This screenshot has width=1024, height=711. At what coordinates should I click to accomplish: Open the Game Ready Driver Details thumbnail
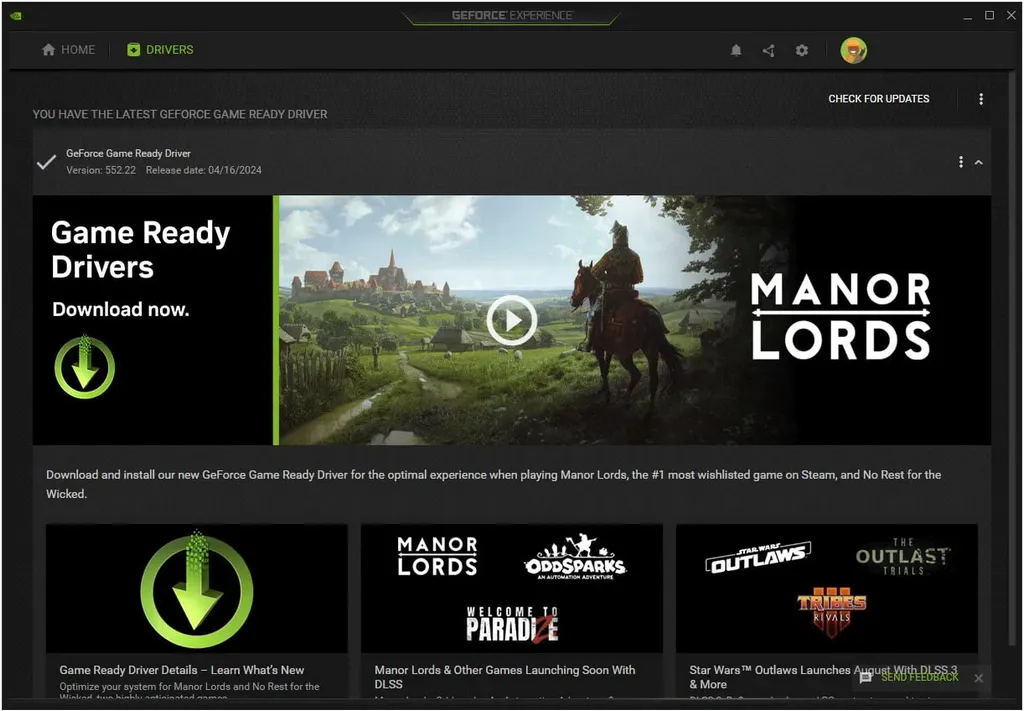[197, 588]
